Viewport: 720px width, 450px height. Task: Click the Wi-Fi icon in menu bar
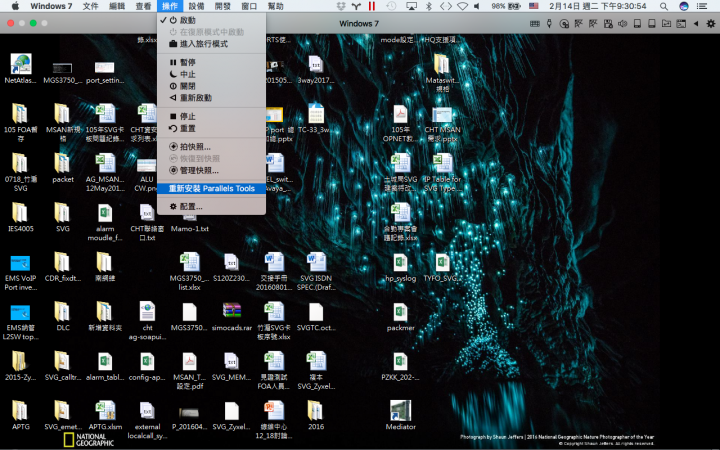pyautogui.click(x=462, y=6)
